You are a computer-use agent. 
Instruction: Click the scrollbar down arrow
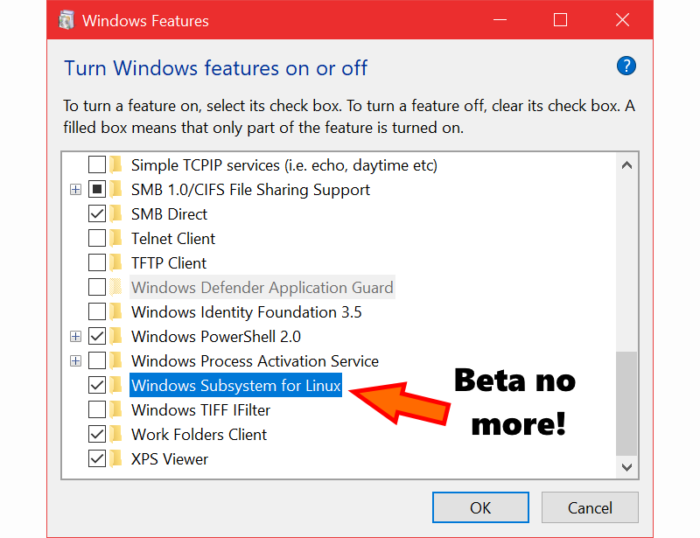(x=627, y=467)
